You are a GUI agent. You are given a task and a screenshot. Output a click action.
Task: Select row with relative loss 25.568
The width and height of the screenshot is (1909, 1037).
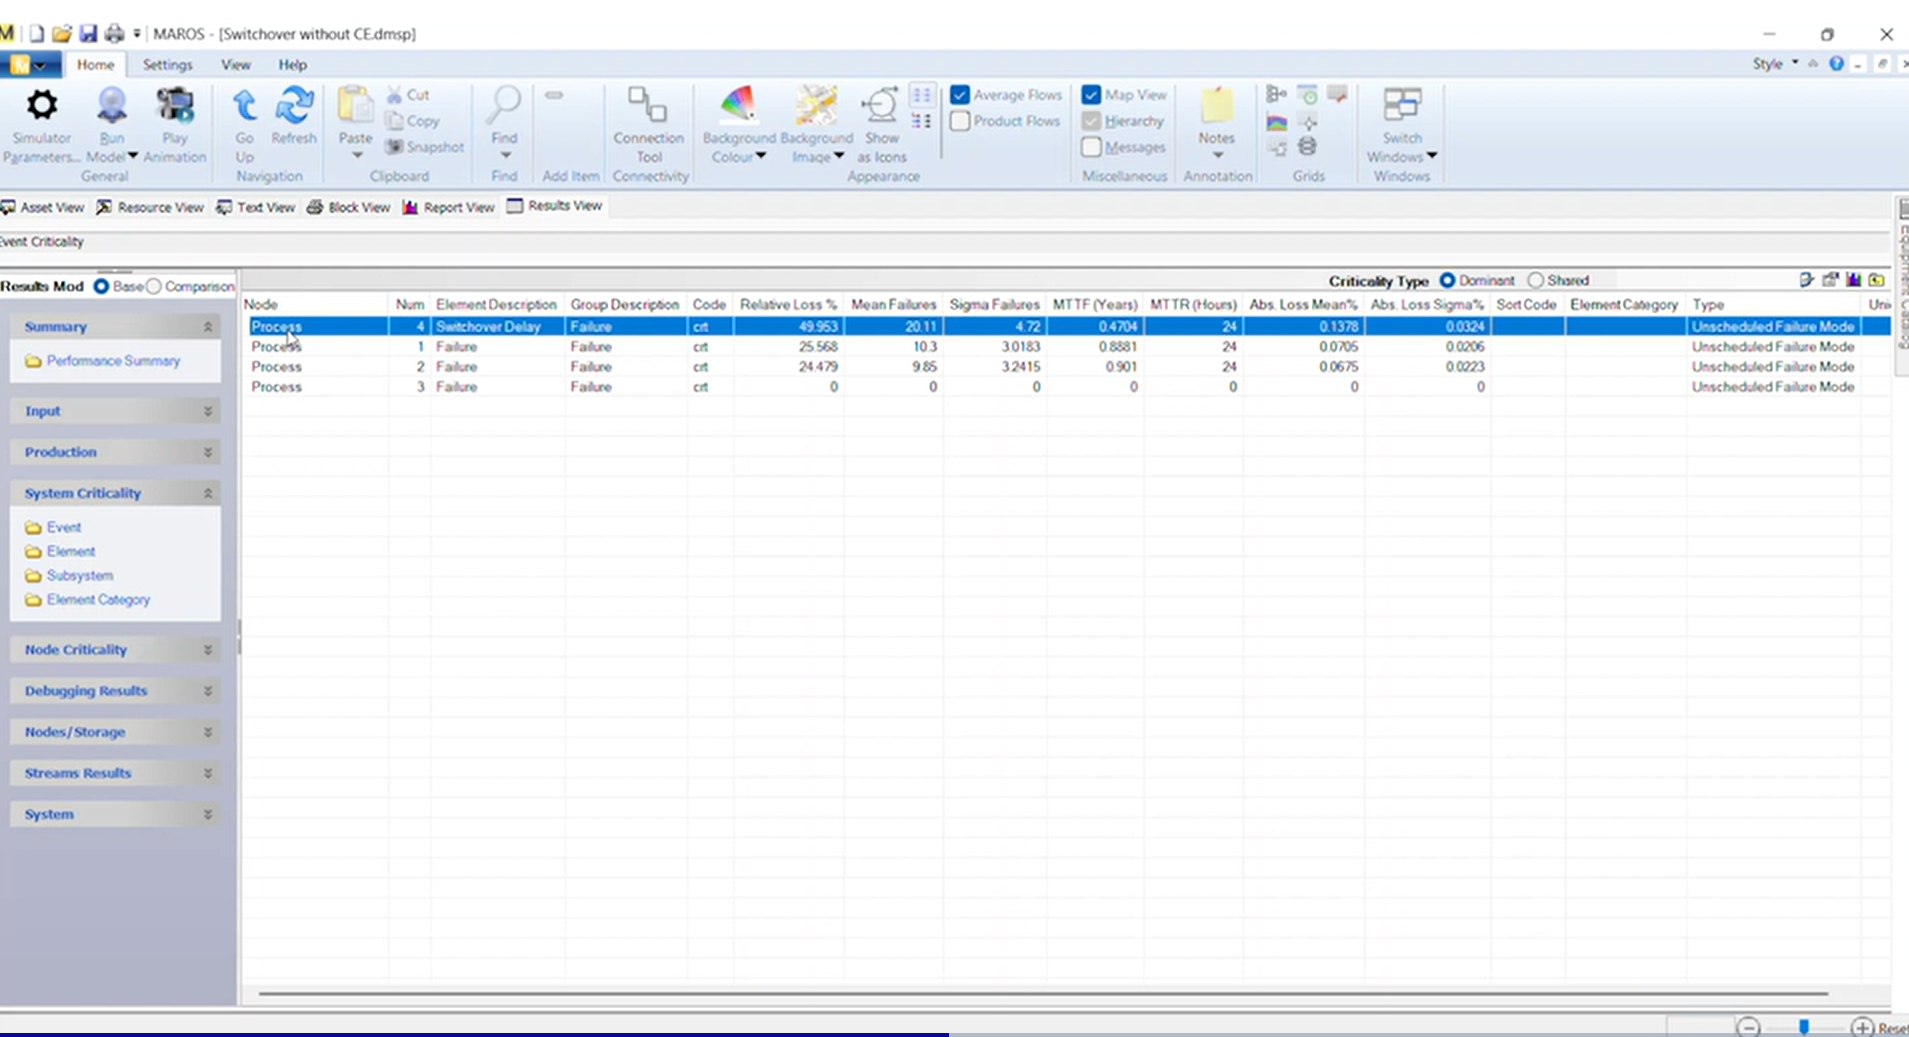click(1067, 347)
